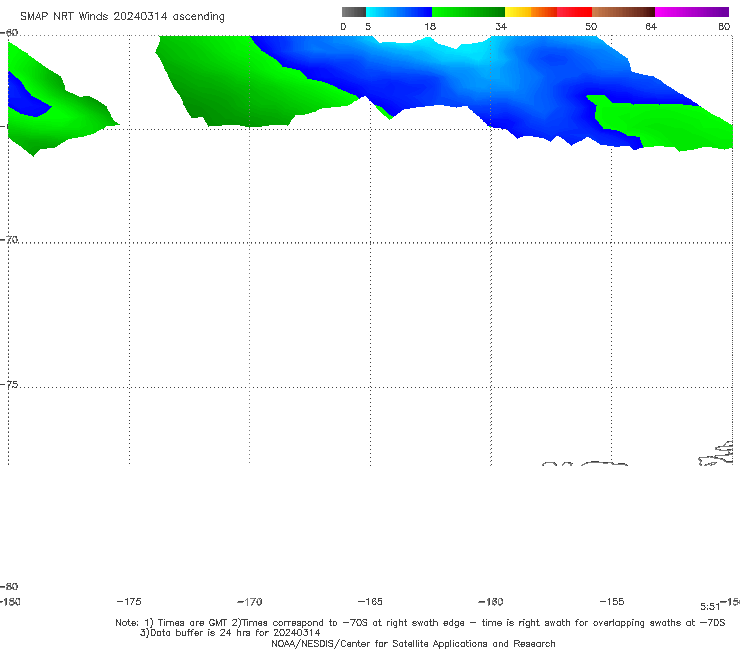Click the longitude label "-155"
Viewport: 740px width, 650px height.
[x=612, y=601]
